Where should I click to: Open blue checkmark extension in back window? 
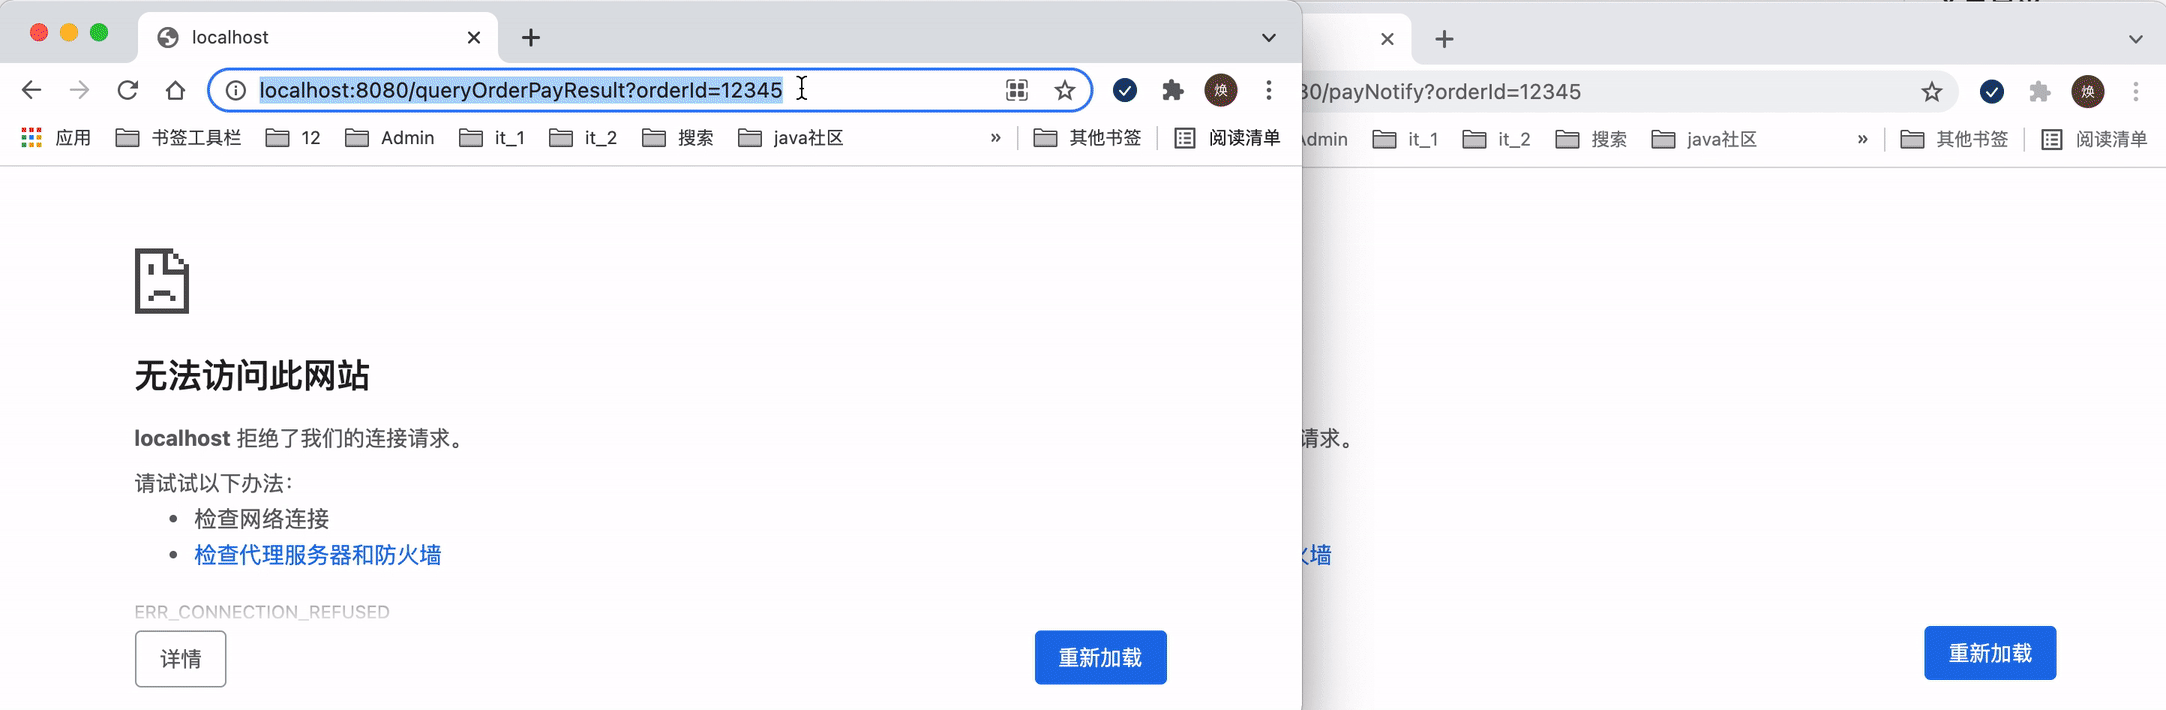[x=1992, y=92]
